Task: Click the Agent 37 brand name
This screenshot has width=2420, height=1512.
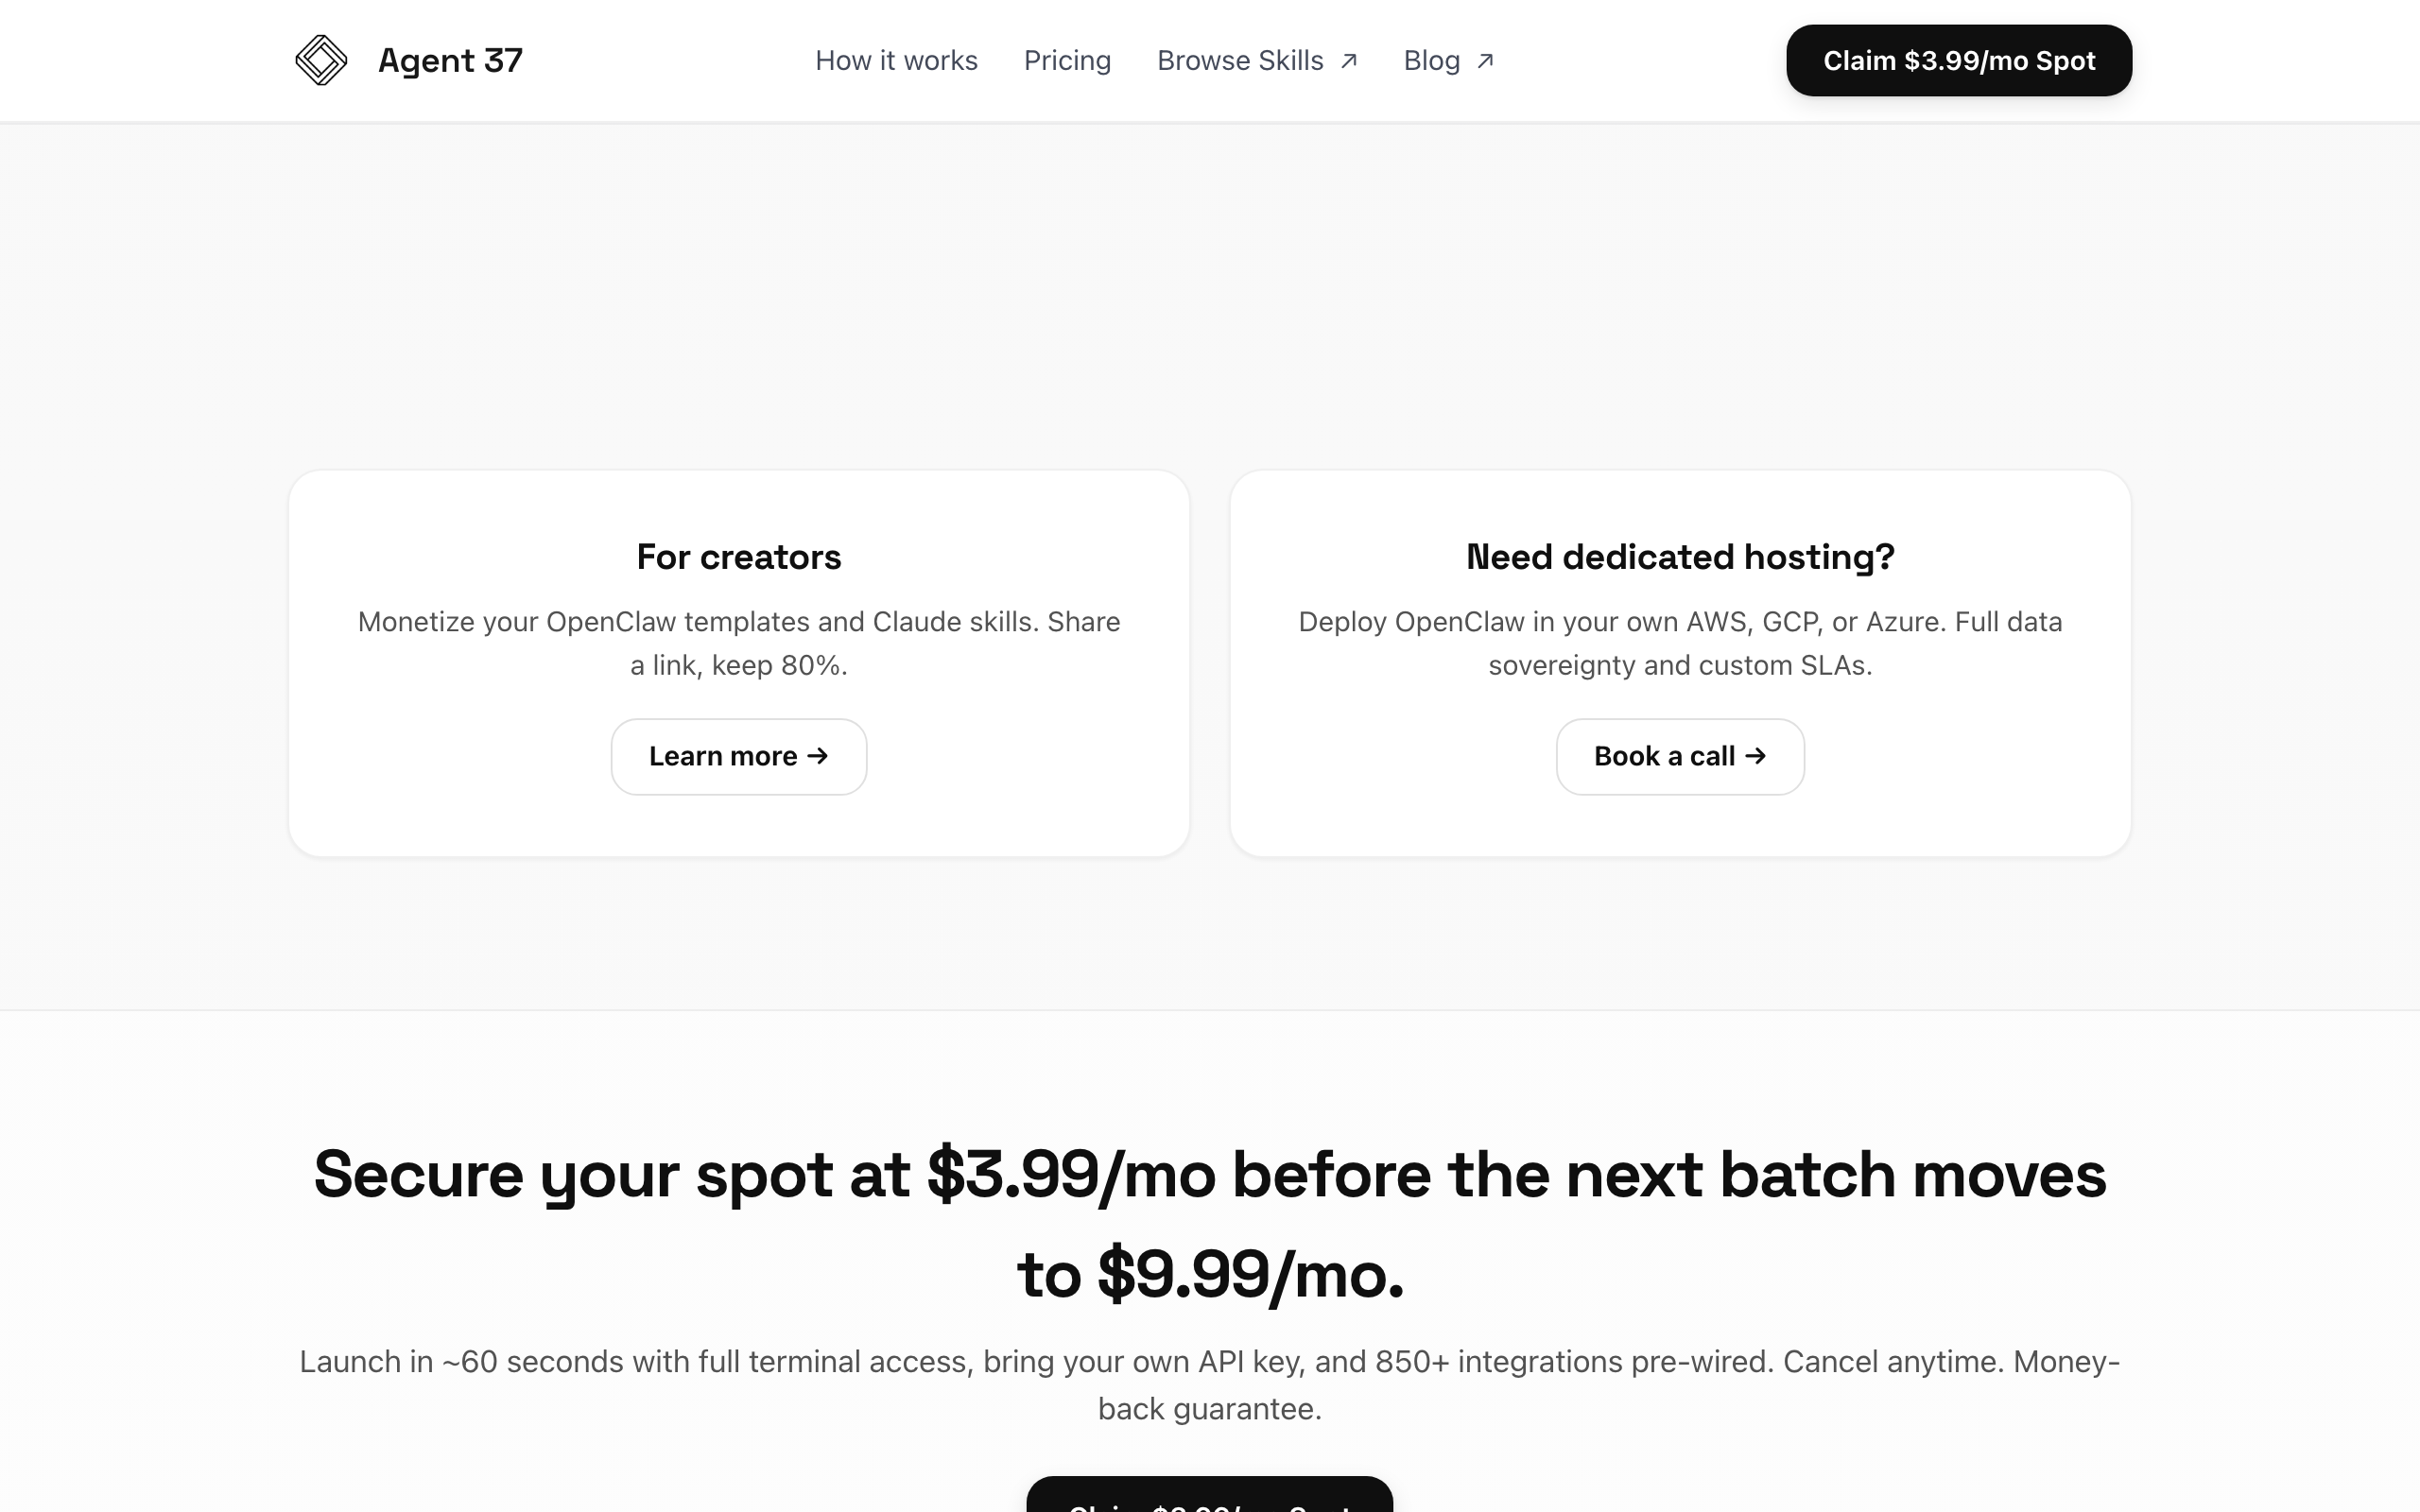Action: tap(450, 60)
